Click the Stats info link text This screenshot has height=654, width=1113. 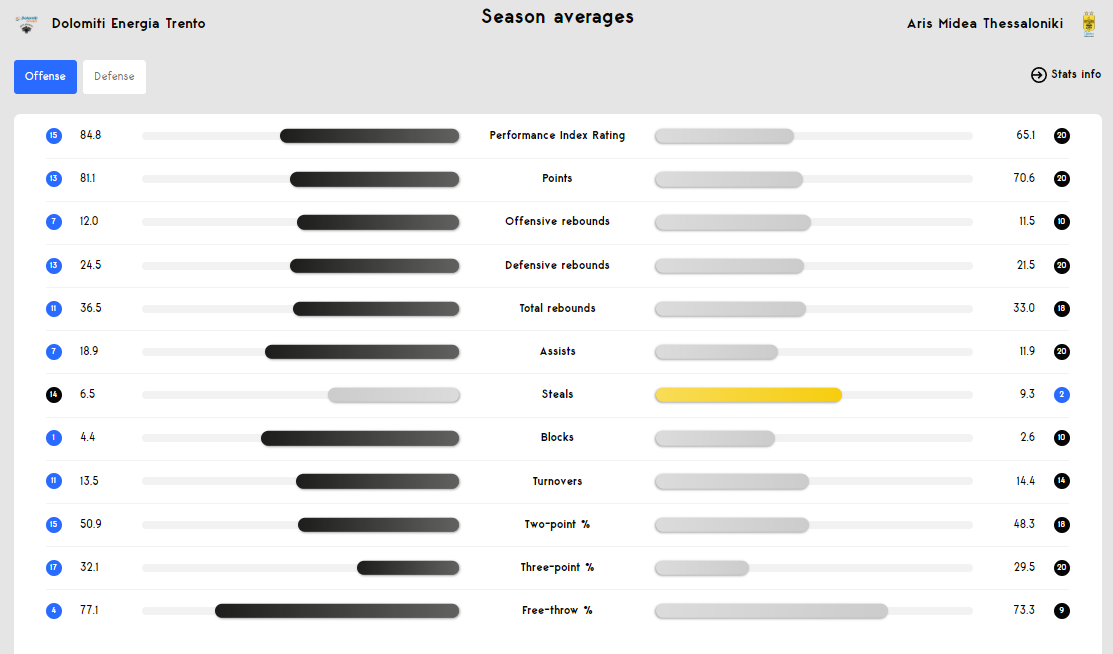1076,74
